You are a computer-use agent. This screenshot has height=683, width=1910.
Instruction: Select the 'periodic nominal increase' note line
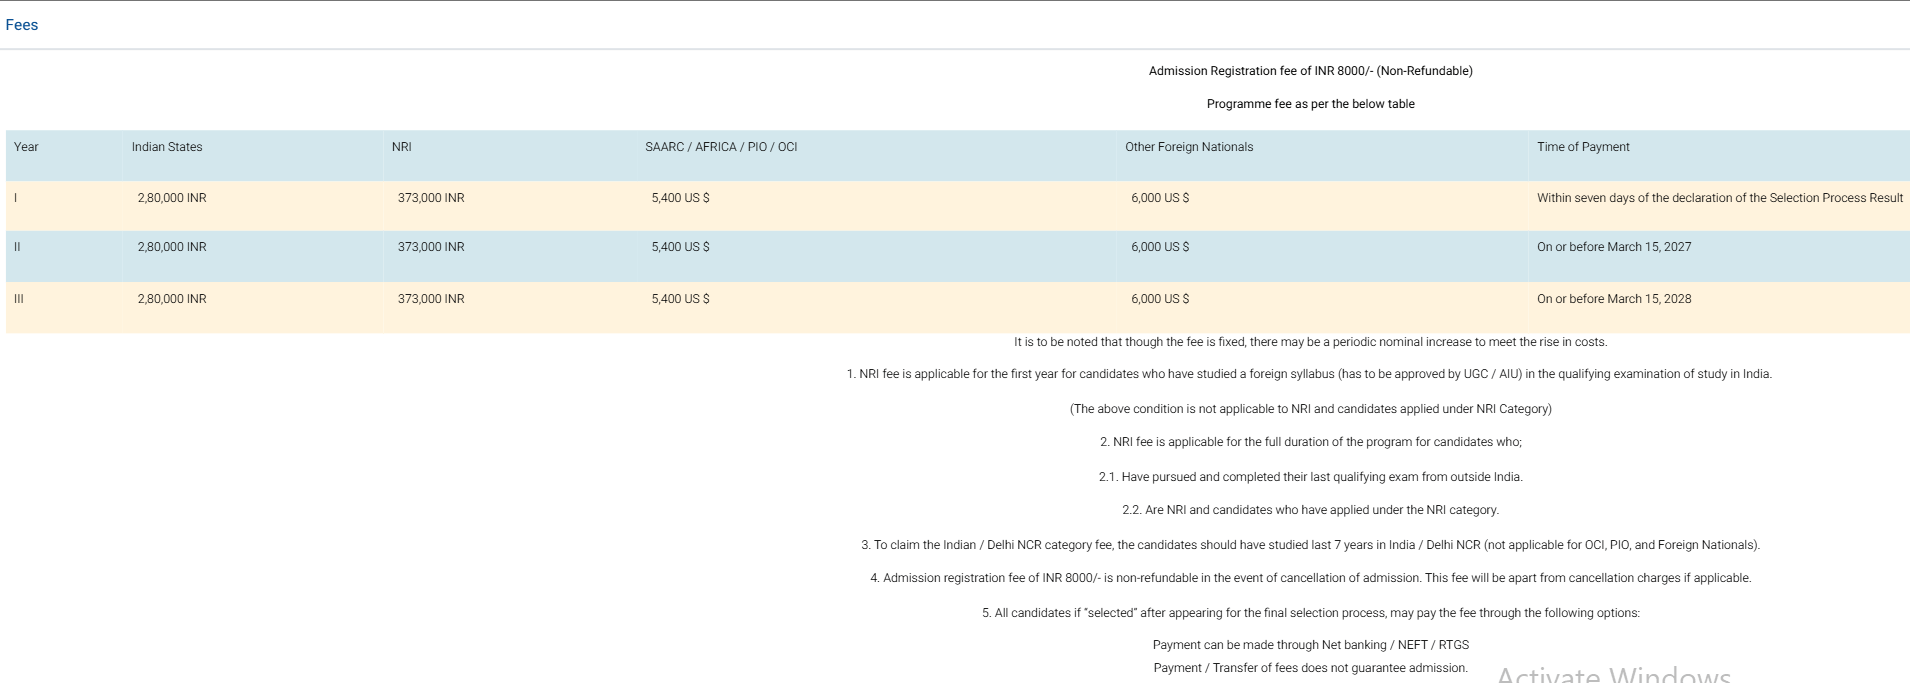point(1311,342)
